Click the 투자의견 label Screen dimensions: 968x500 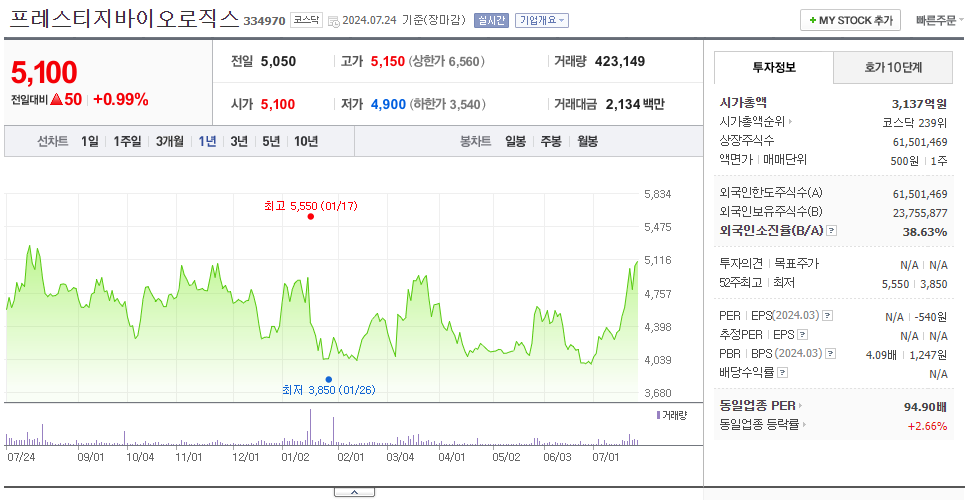click(741, 264)
